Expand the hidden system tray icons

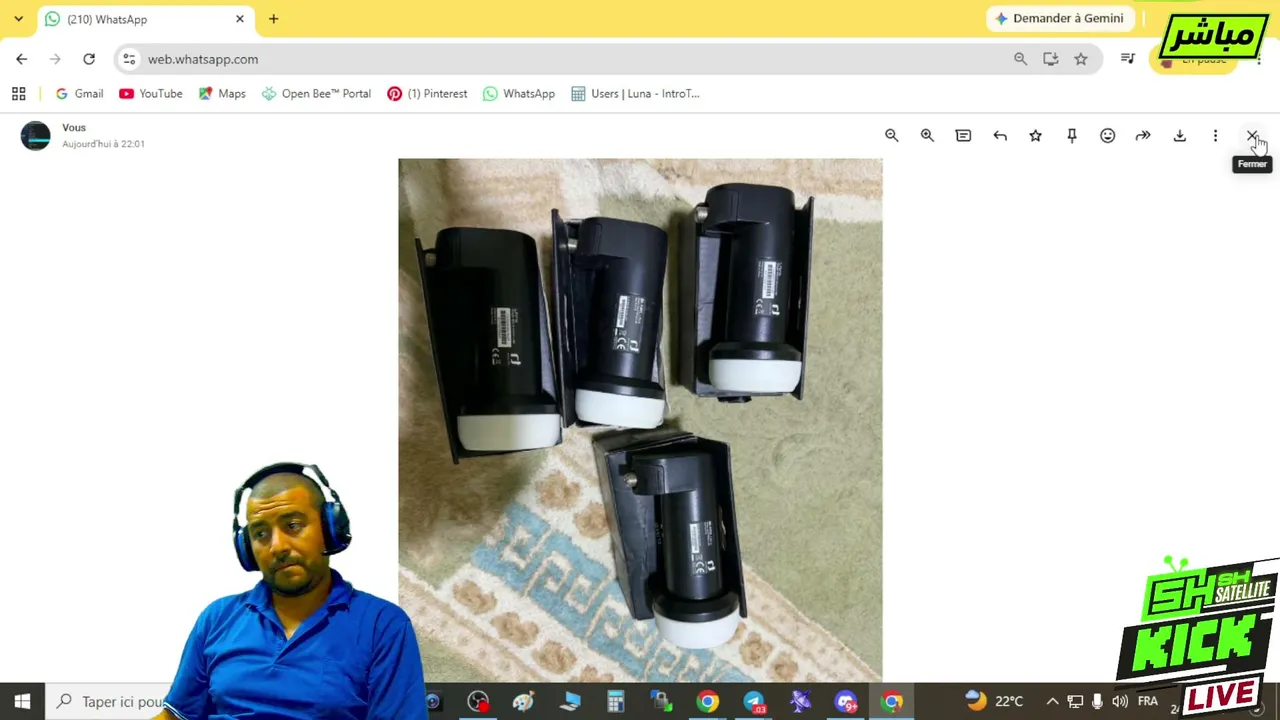pyautogui.click(x=1052, y=701)
